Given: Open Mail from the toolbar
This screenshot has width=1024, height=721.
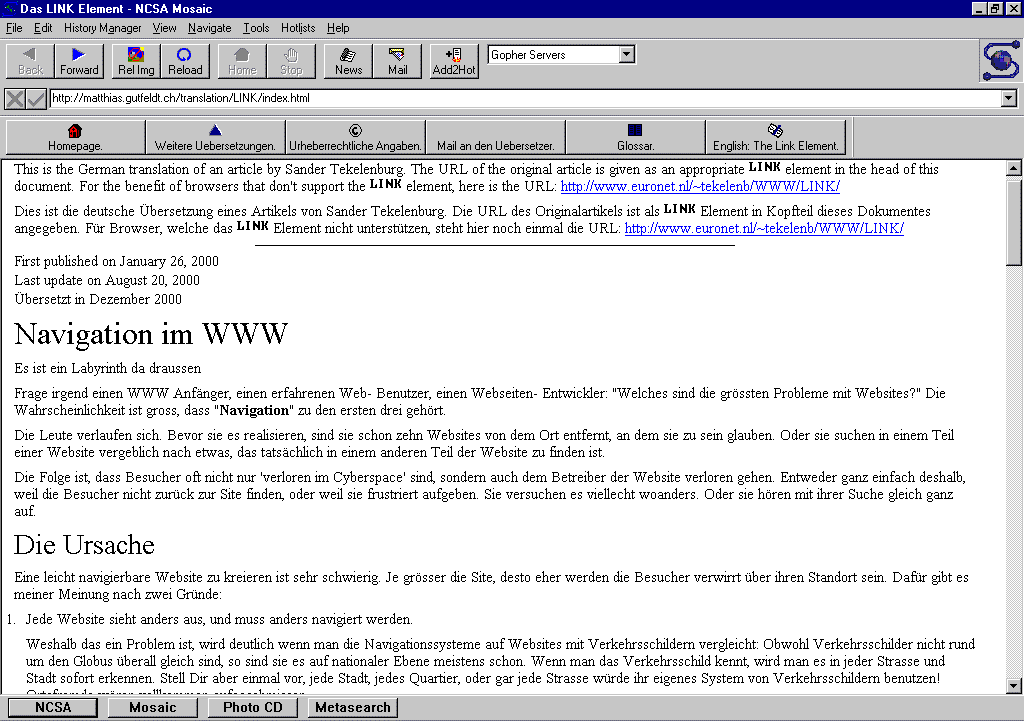Looking at the screenshot, I should point(398,61).
